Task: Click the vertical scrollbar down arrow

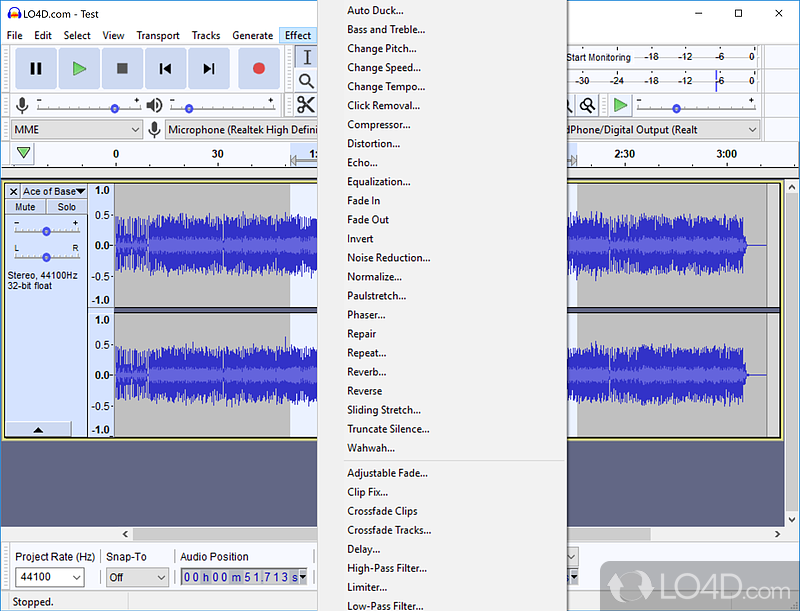Action: coord(791,520)
